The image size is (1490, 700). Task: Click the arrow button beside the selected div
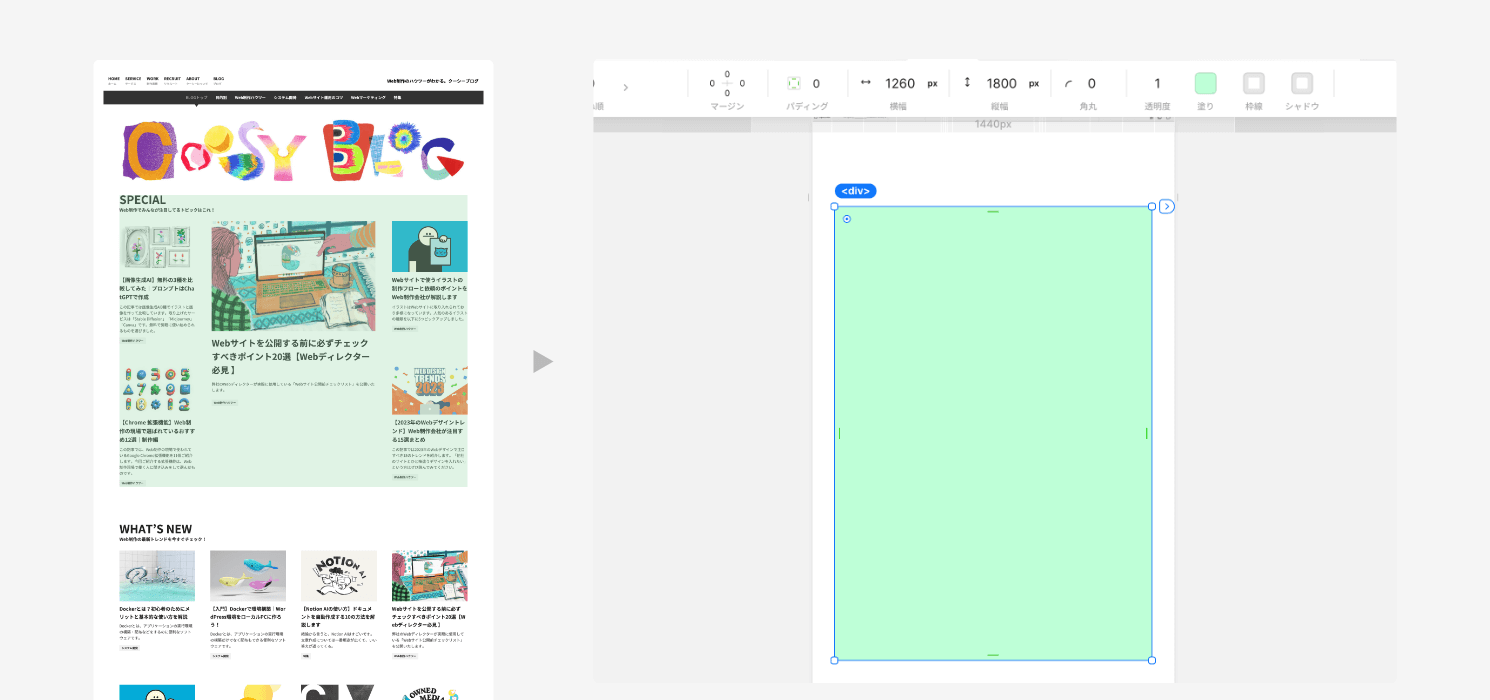(1167, 206)
